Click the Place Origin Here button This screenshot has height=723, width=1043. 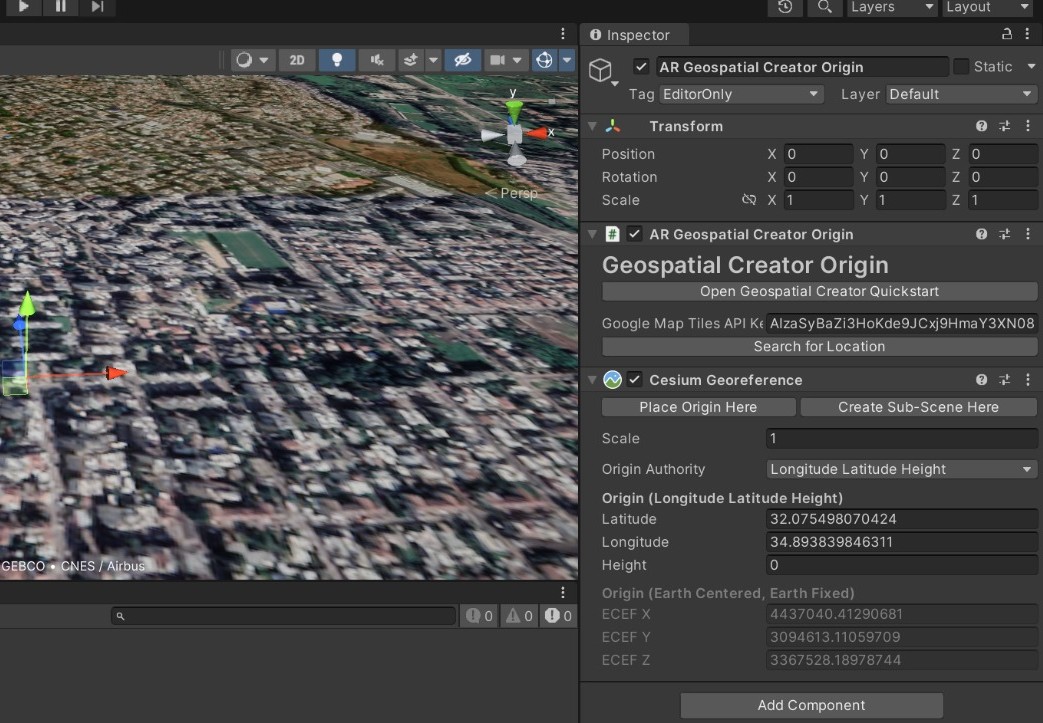698,407
